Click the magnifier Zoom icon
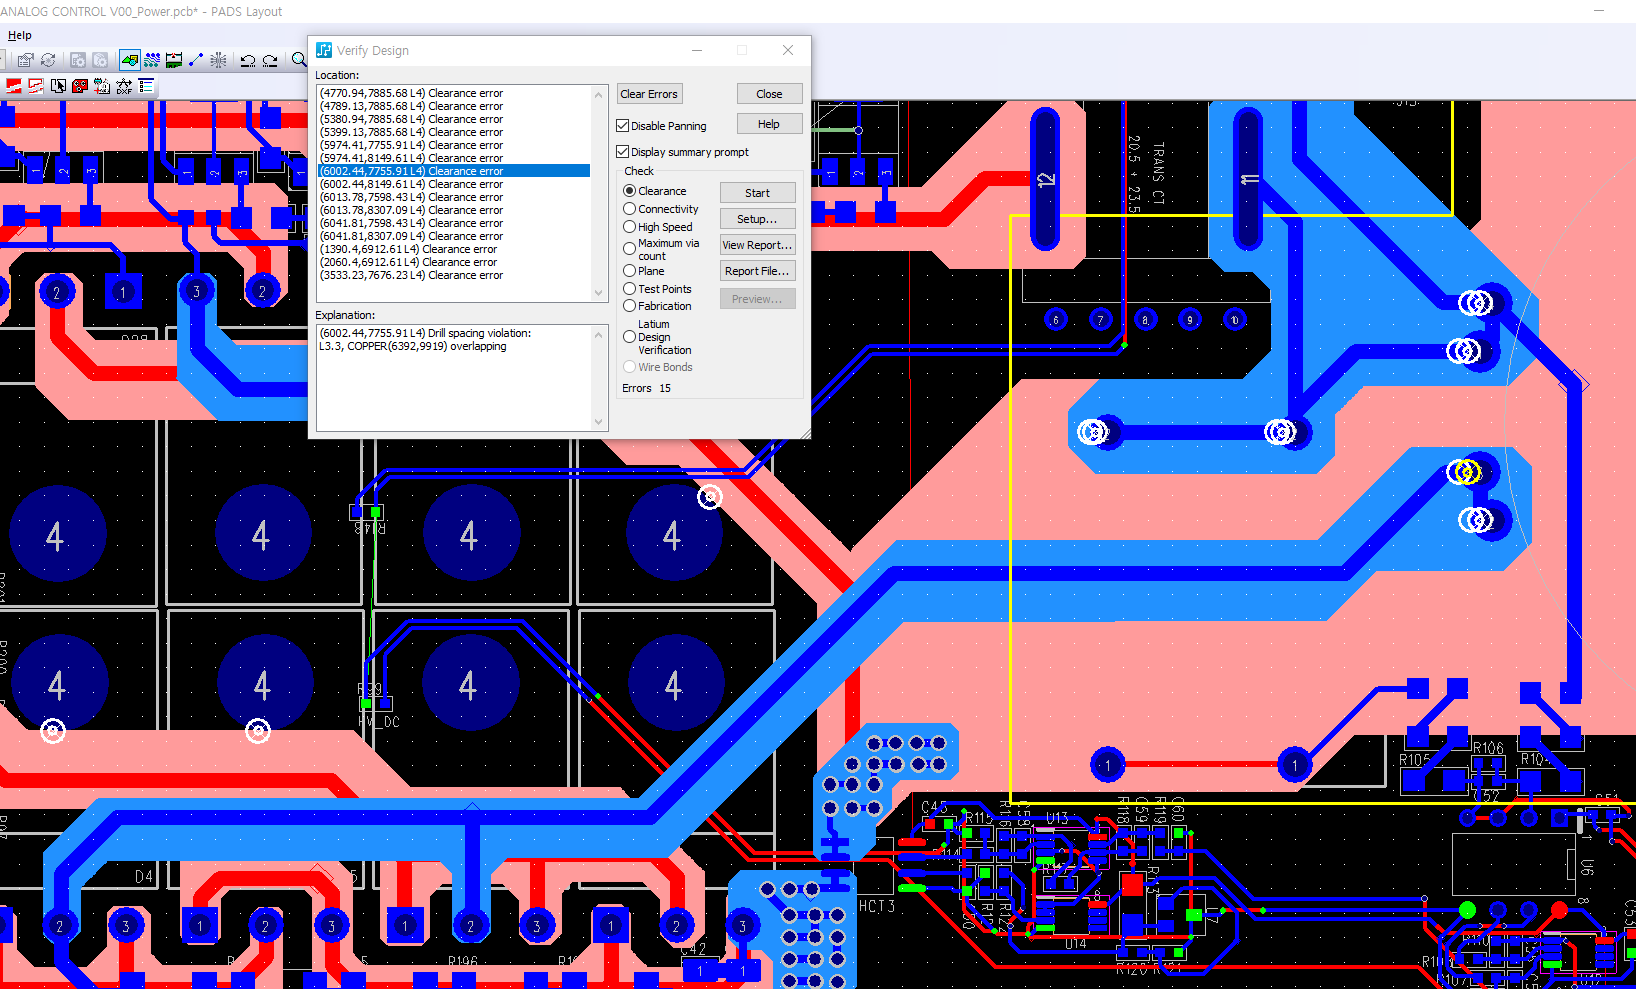Image resolution: width=1636 pixels, height=989 pixels. [x=298, y=60]
